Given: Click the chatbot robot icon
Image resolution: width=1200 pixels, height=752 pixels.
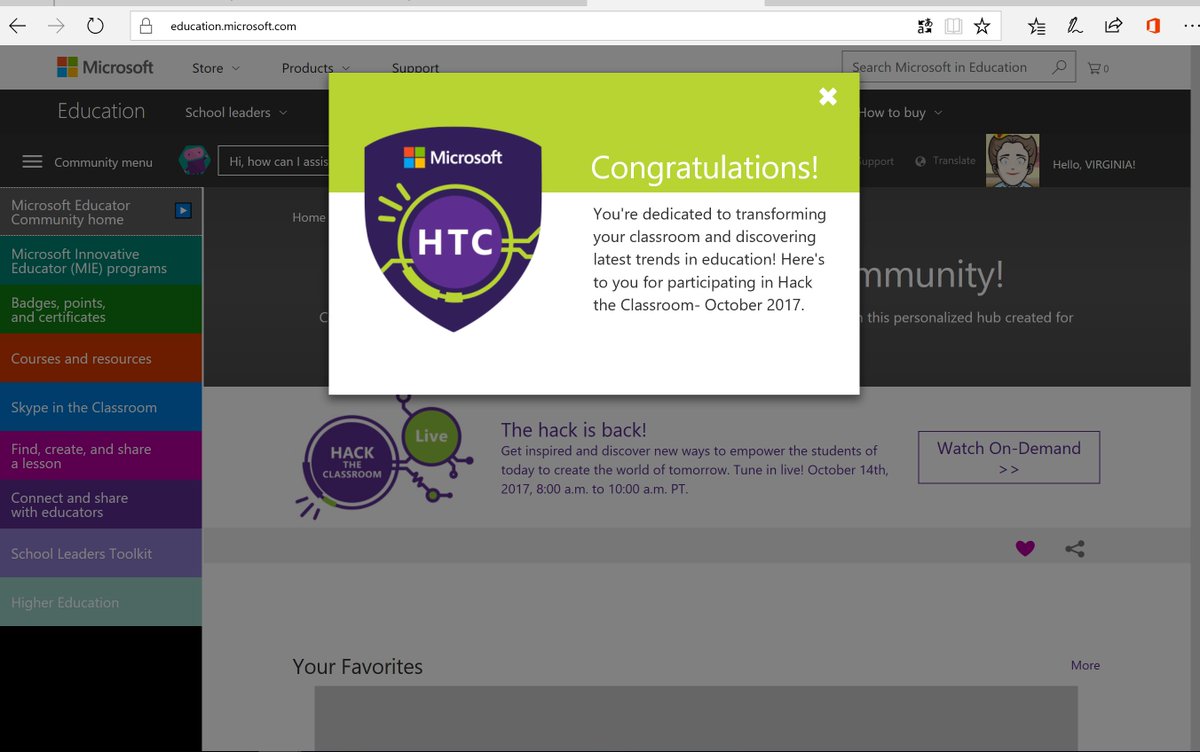Looking at the screenshot, I should (194, 160).
